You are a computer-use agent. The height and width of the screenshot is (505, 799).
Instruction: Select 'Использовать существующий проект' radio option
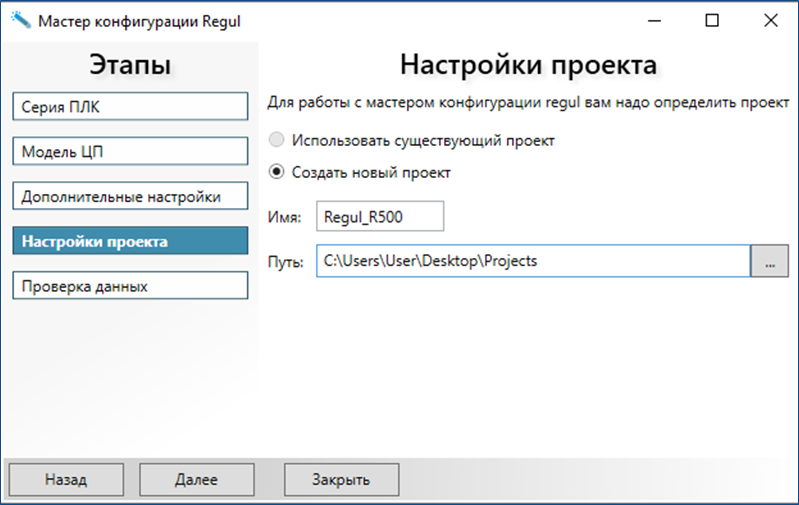(x=277, y=140)
